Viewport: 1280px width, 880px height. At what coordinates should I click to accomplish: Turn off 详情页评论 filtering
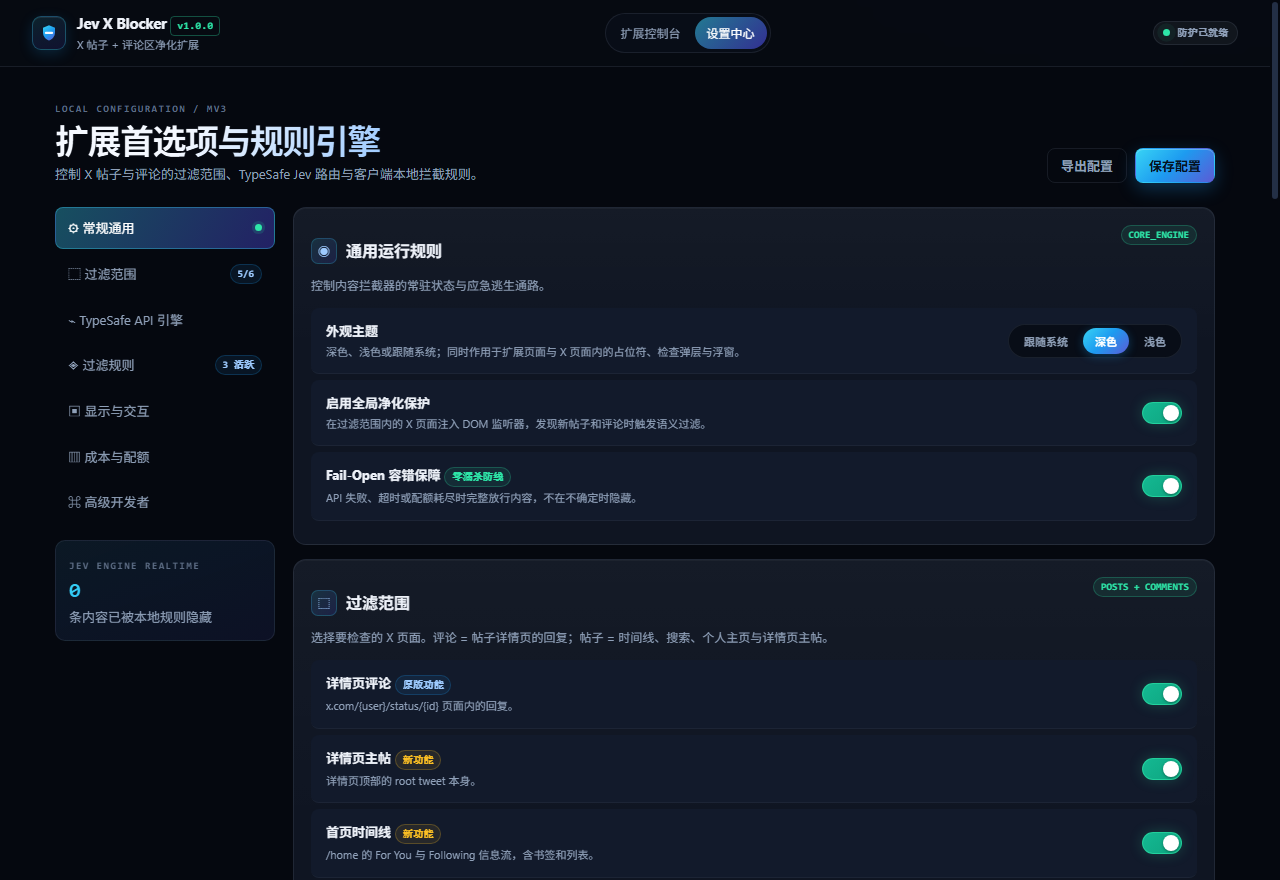(1162, 694)
